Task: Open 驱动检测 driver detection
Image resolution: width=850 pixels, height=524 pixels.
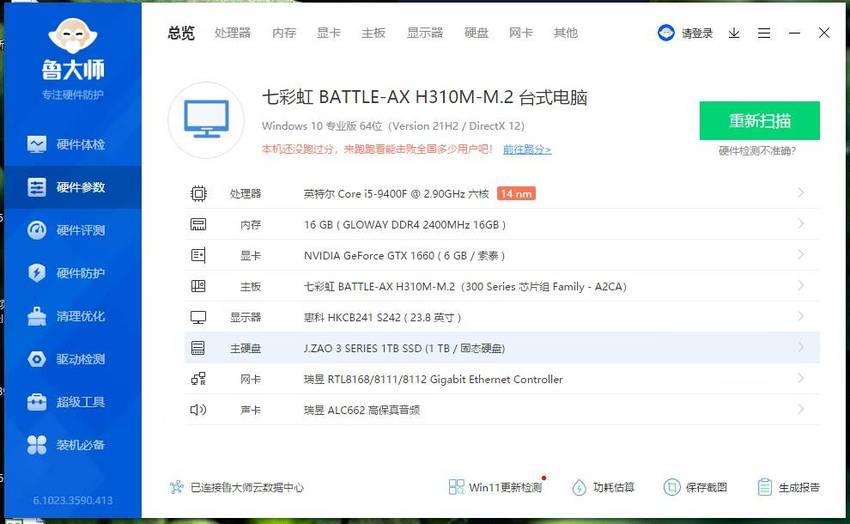Action: [73, 359]
